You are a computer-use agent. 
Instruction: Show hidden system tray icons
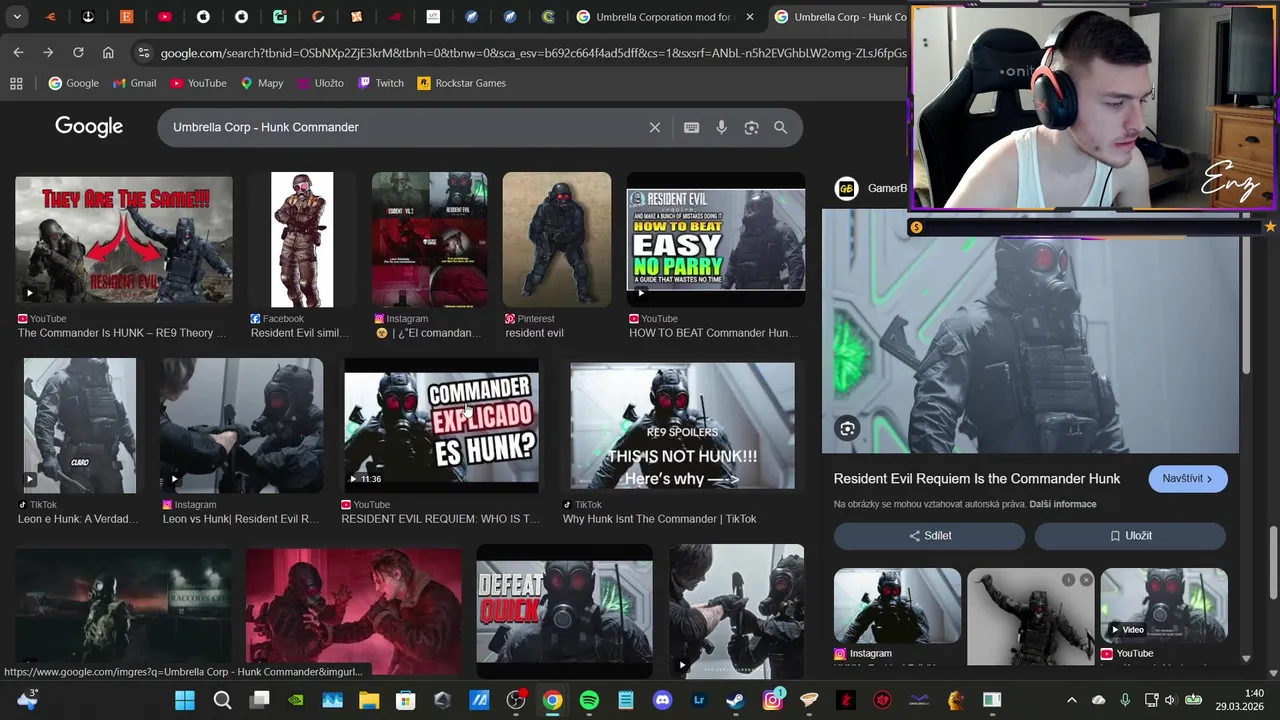point(1072,700)
